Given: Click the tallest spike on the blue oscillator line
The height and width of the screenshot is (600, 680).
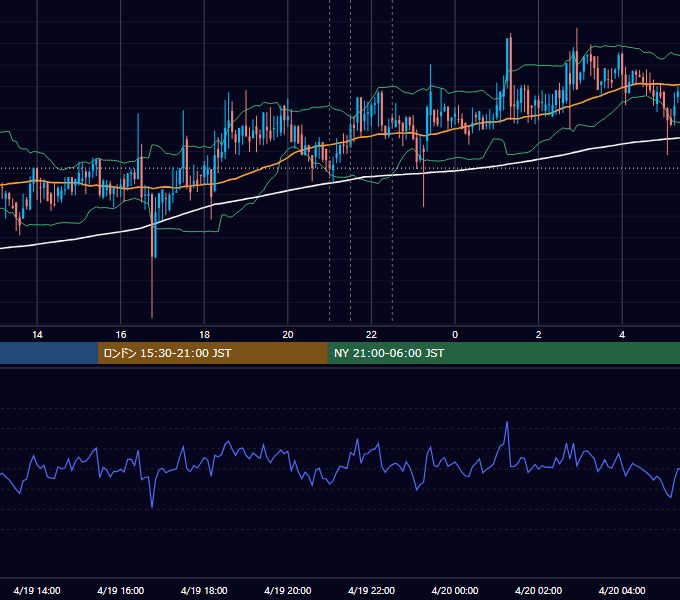Looking at the screenshot, I should point(507,423).
